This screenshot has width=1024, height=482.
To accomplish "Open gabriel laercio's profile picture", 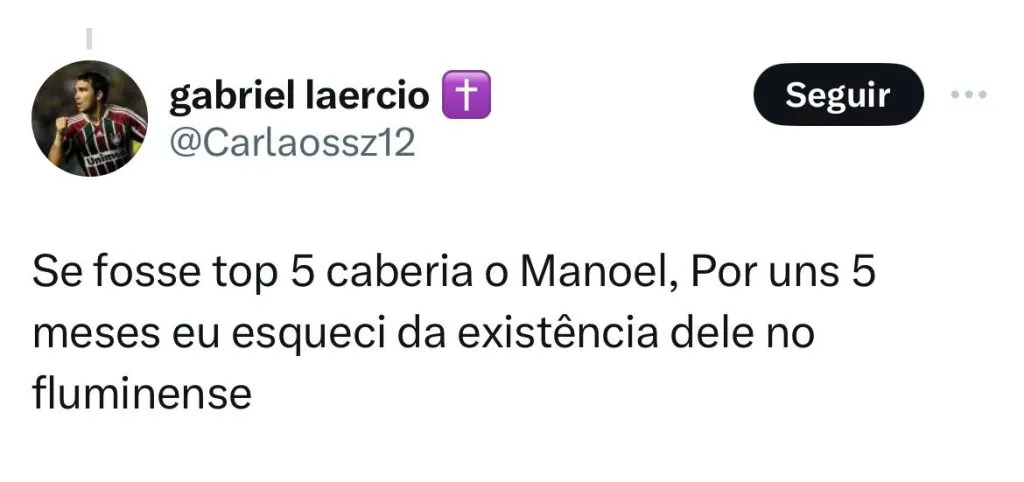I will point(90,118).
